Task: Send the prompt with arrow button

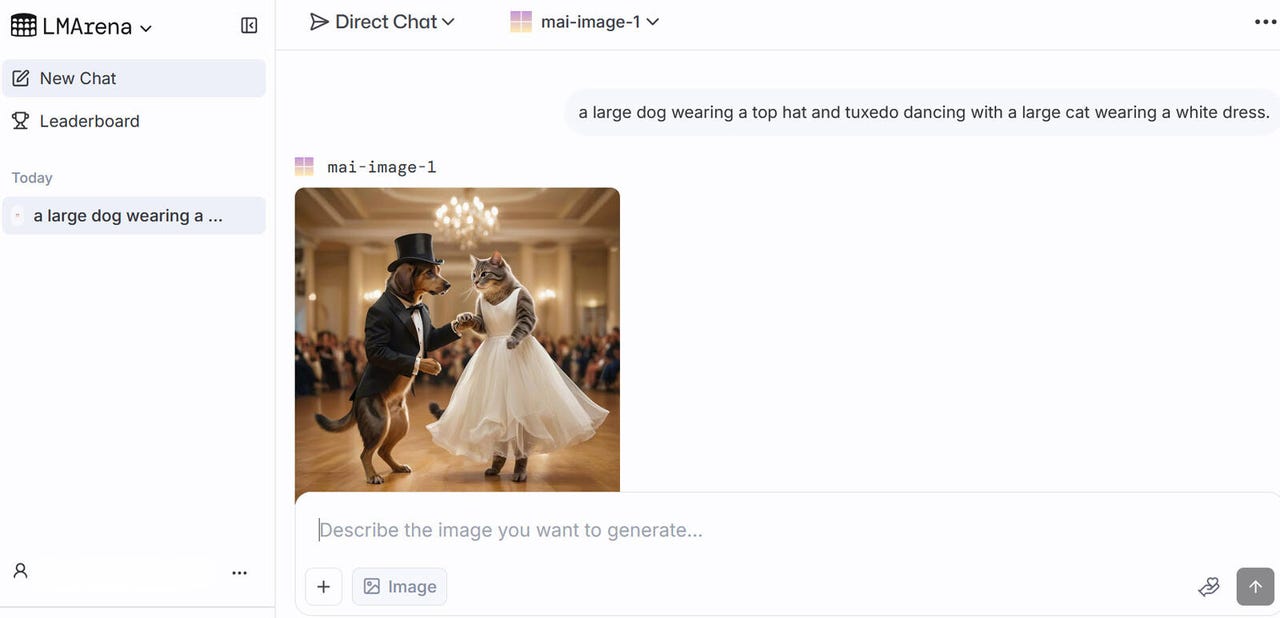Action: (x=1255, y=587)
